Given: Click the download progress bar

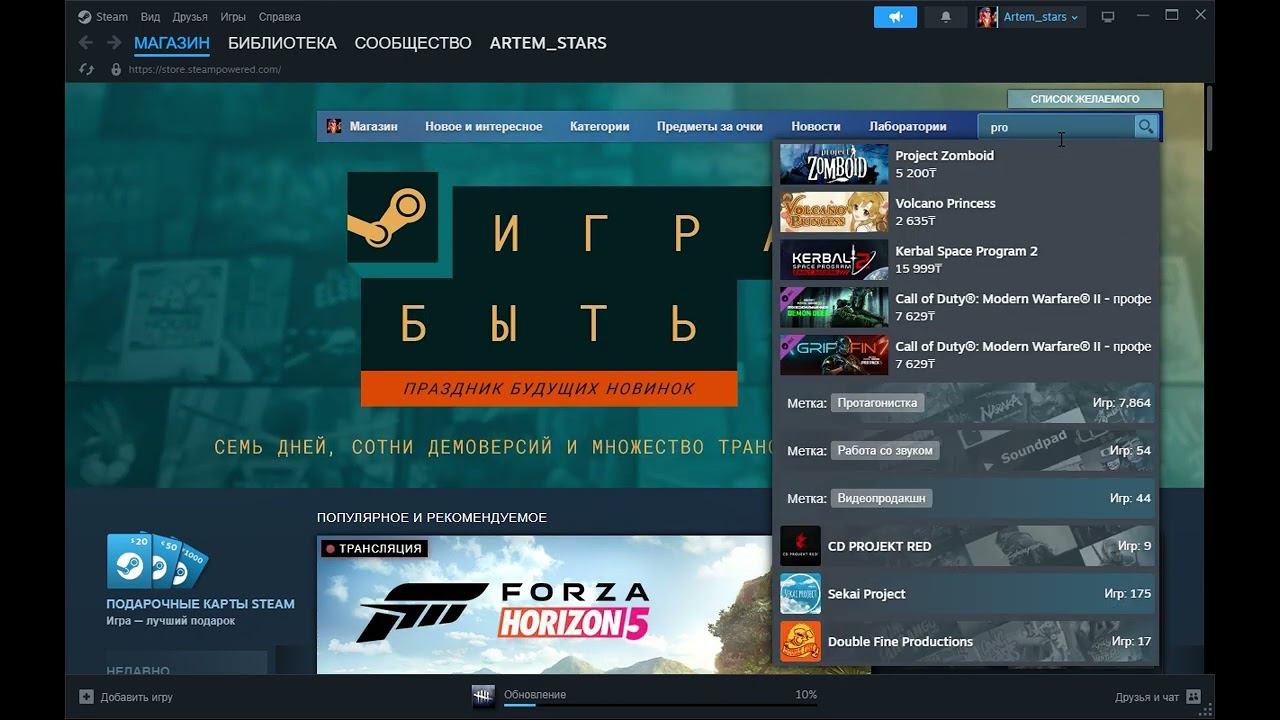Looking at the screenshot, I should point(660,705).
